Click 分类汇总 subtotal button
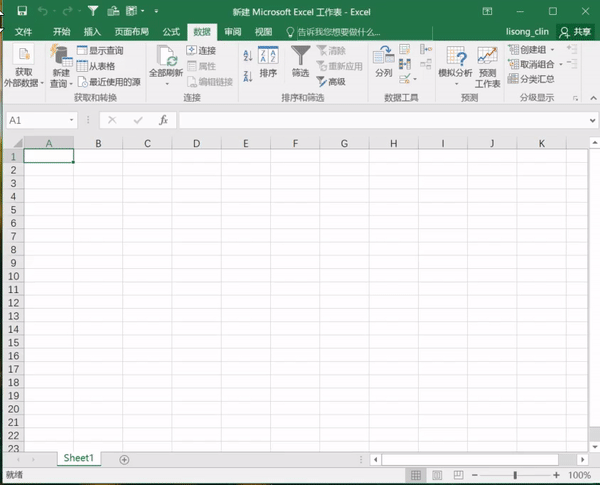This screenshot has height=485, width=600. (x=531, y=79)
